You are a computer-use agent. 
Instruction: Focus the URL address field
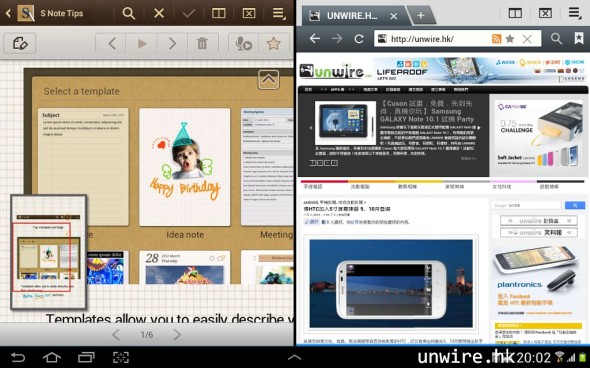(x=436, y=39)
